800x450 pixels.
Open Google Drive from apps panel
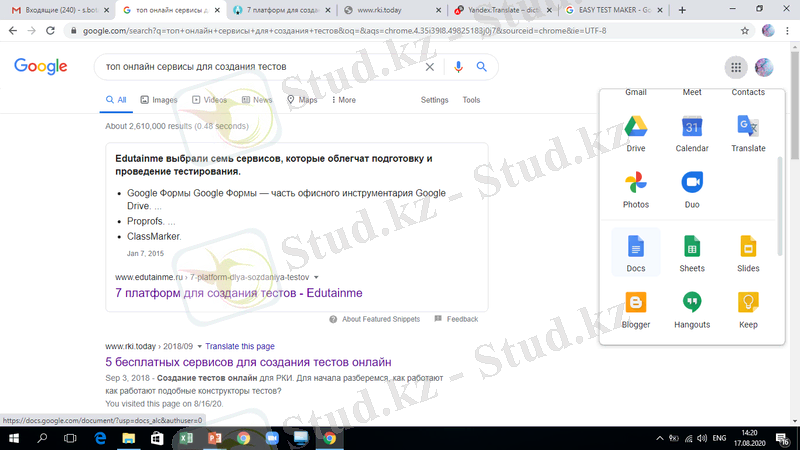pyautogui.click(x=636, y=134)
